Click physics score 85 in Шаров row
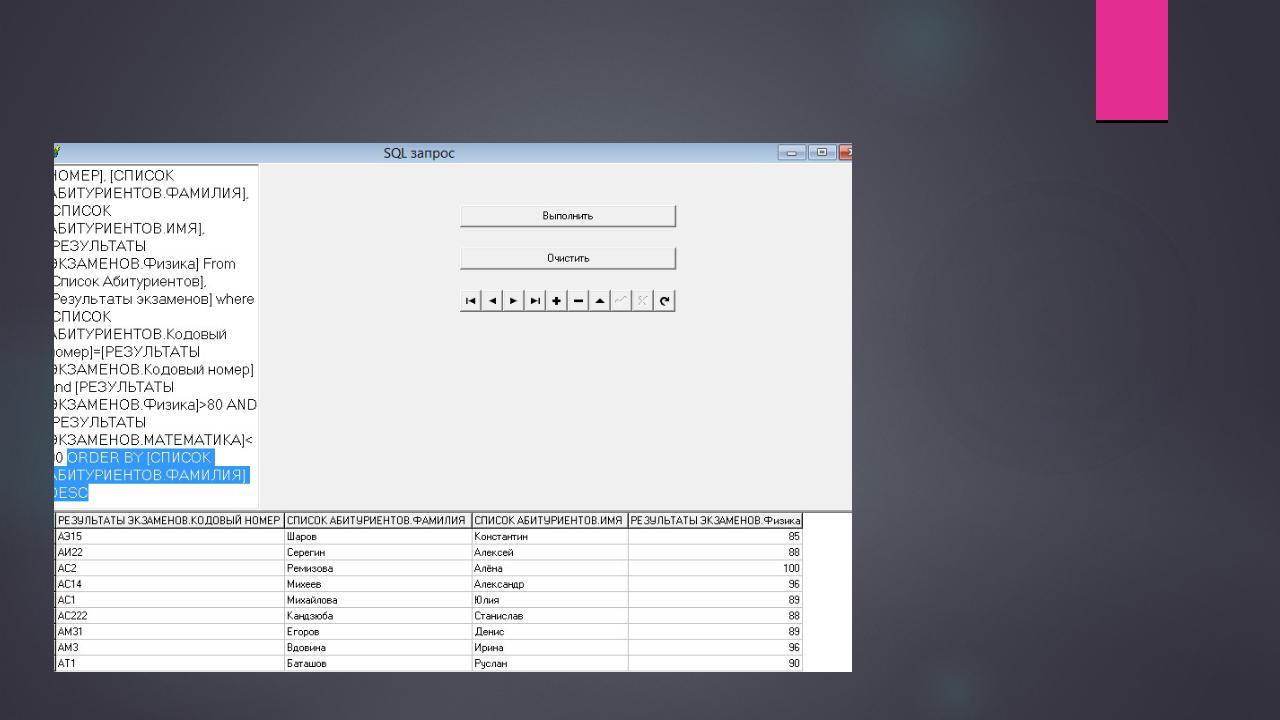1280x720 pixels. (x=715, y=536)
